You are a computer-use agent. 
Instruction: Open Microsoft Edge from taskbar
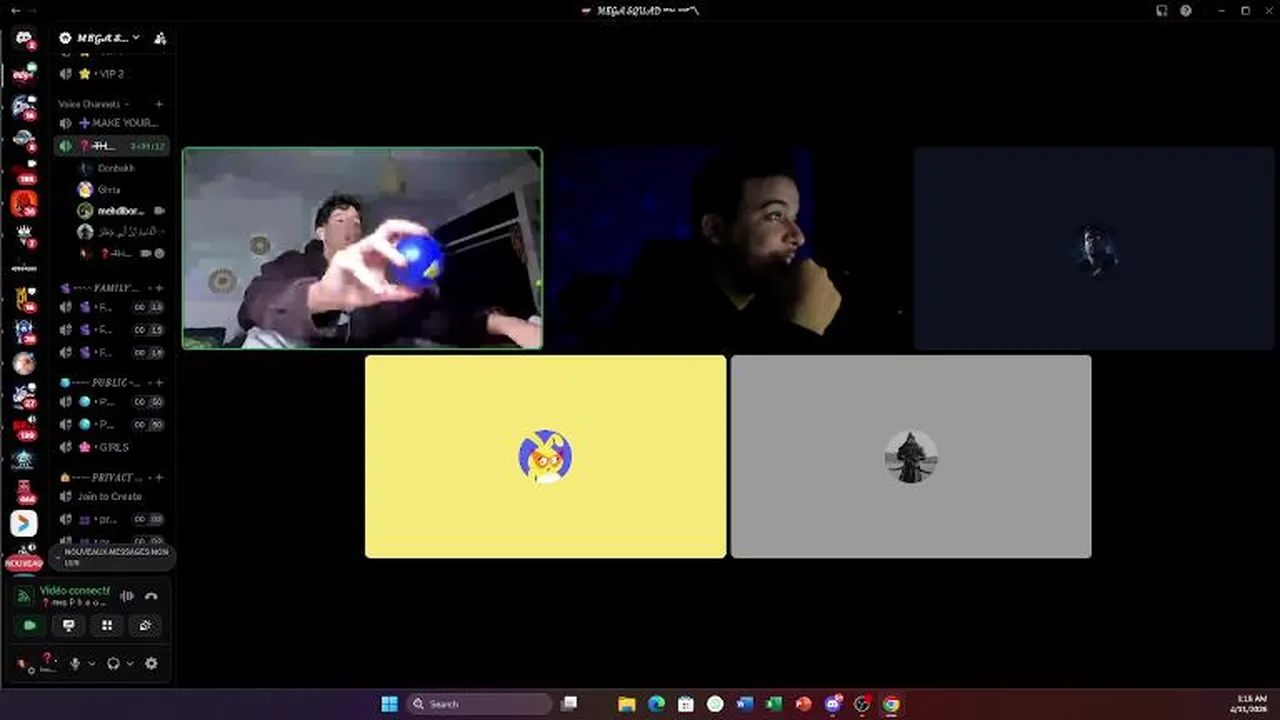click(x=656, y=704)
